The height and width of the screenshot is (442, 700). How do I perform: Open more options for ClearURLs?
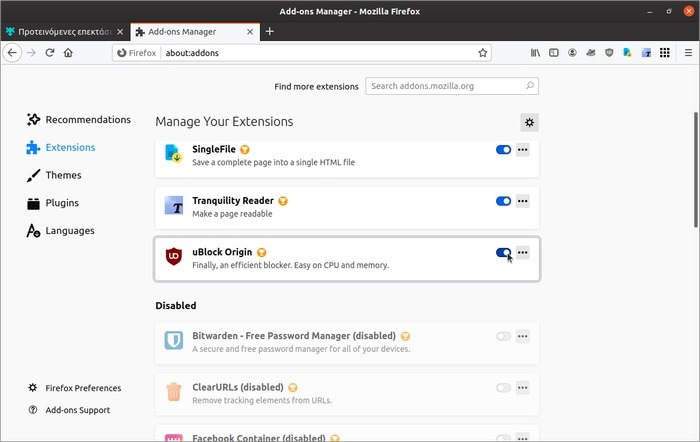pos(523,388)
